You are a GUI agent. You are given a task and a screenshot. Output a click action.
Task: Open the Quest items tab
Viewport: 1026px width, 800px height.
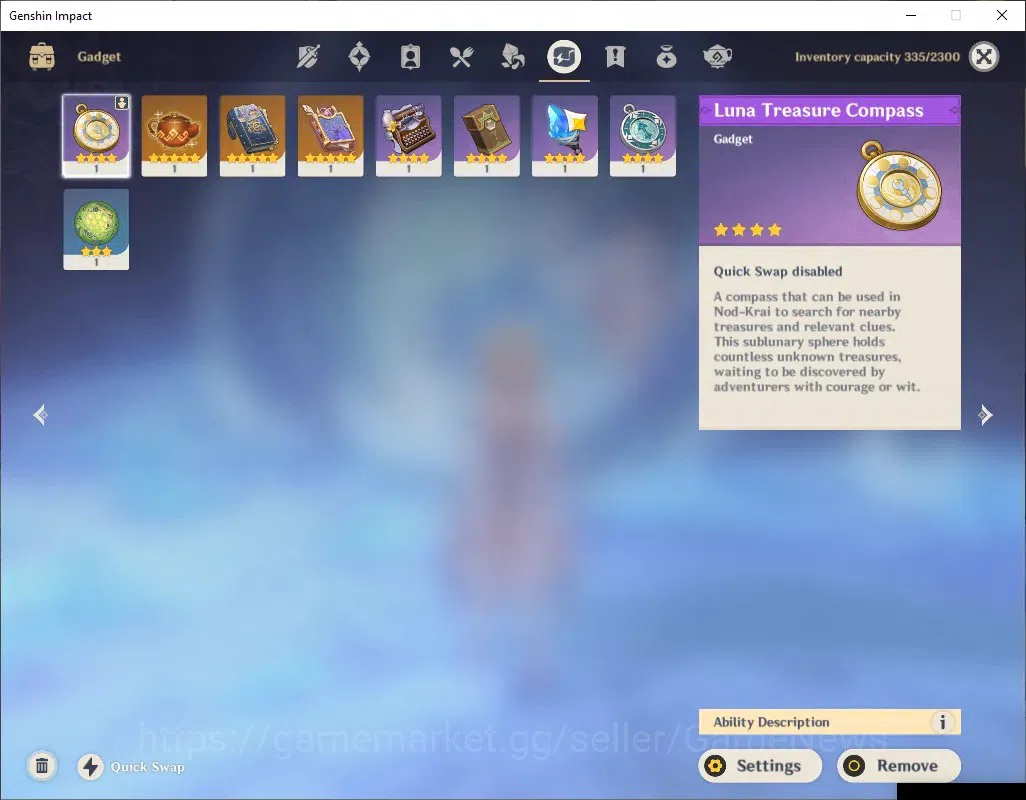coord(615,57)
